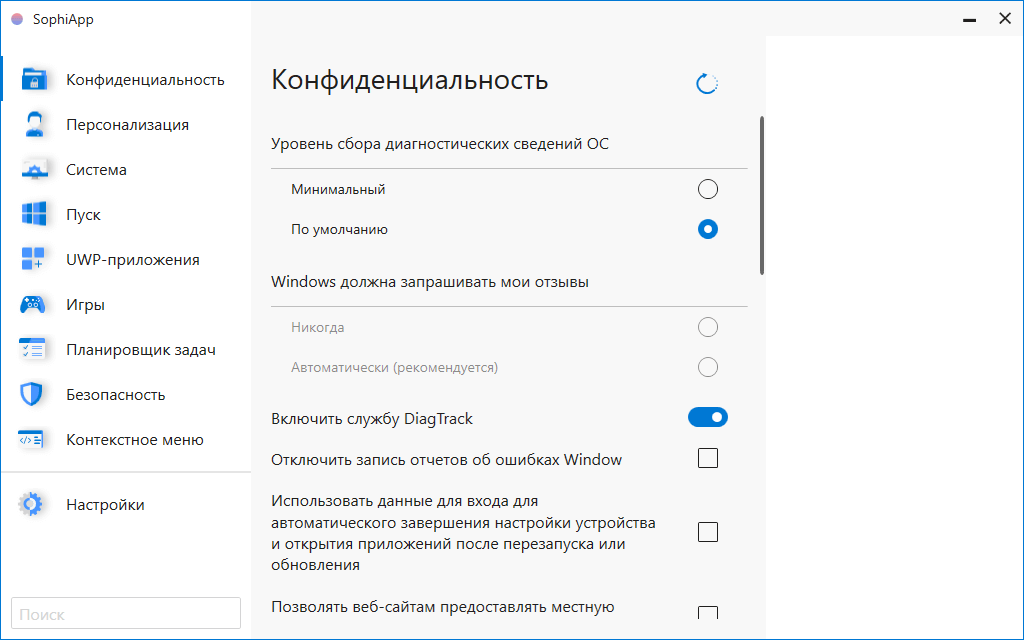Open the UWP-приложения icon
The width and height of the screenshot is (1024, 640).
[33, 259]
